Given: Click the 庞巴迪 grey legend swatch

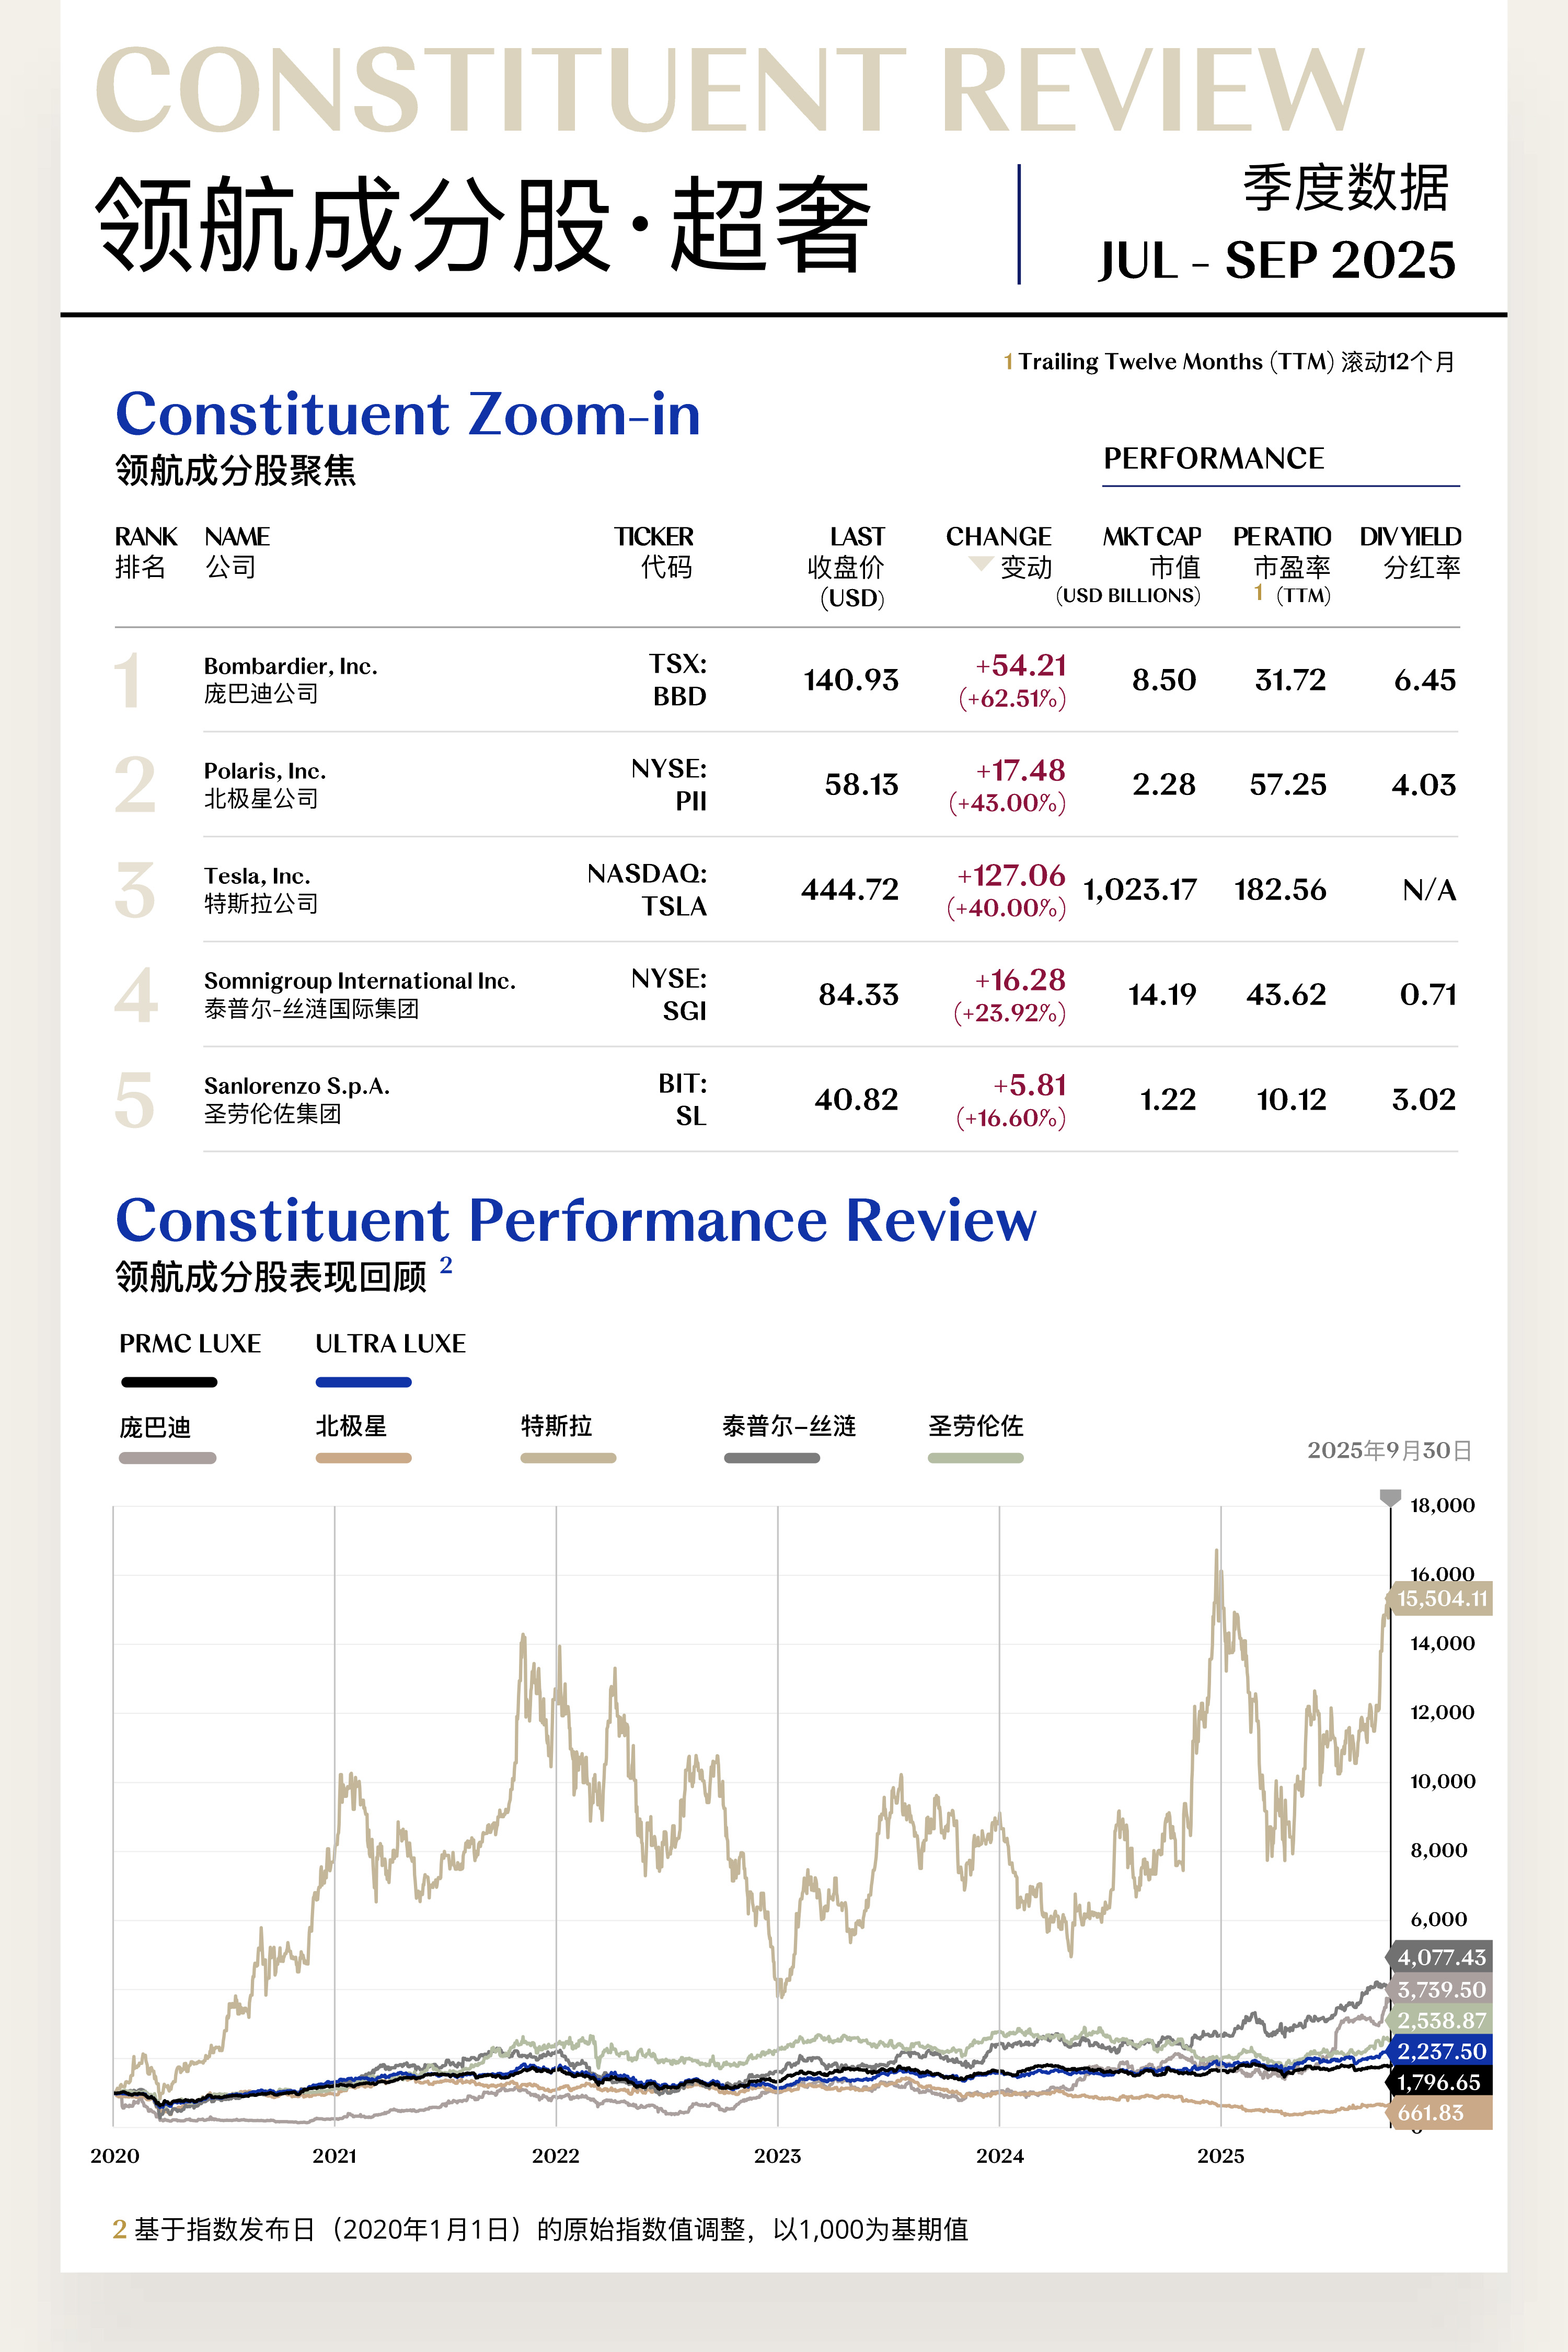Looking at the screenshot, I should point(167,1458).
